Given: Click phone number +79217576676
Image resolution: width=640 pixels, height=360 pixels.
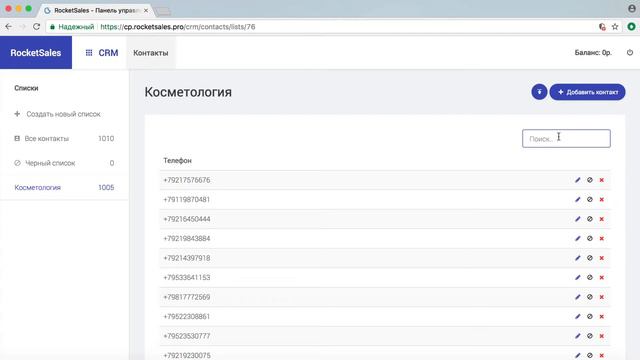Looking at the screenshot, I should [x=187, y=180].
